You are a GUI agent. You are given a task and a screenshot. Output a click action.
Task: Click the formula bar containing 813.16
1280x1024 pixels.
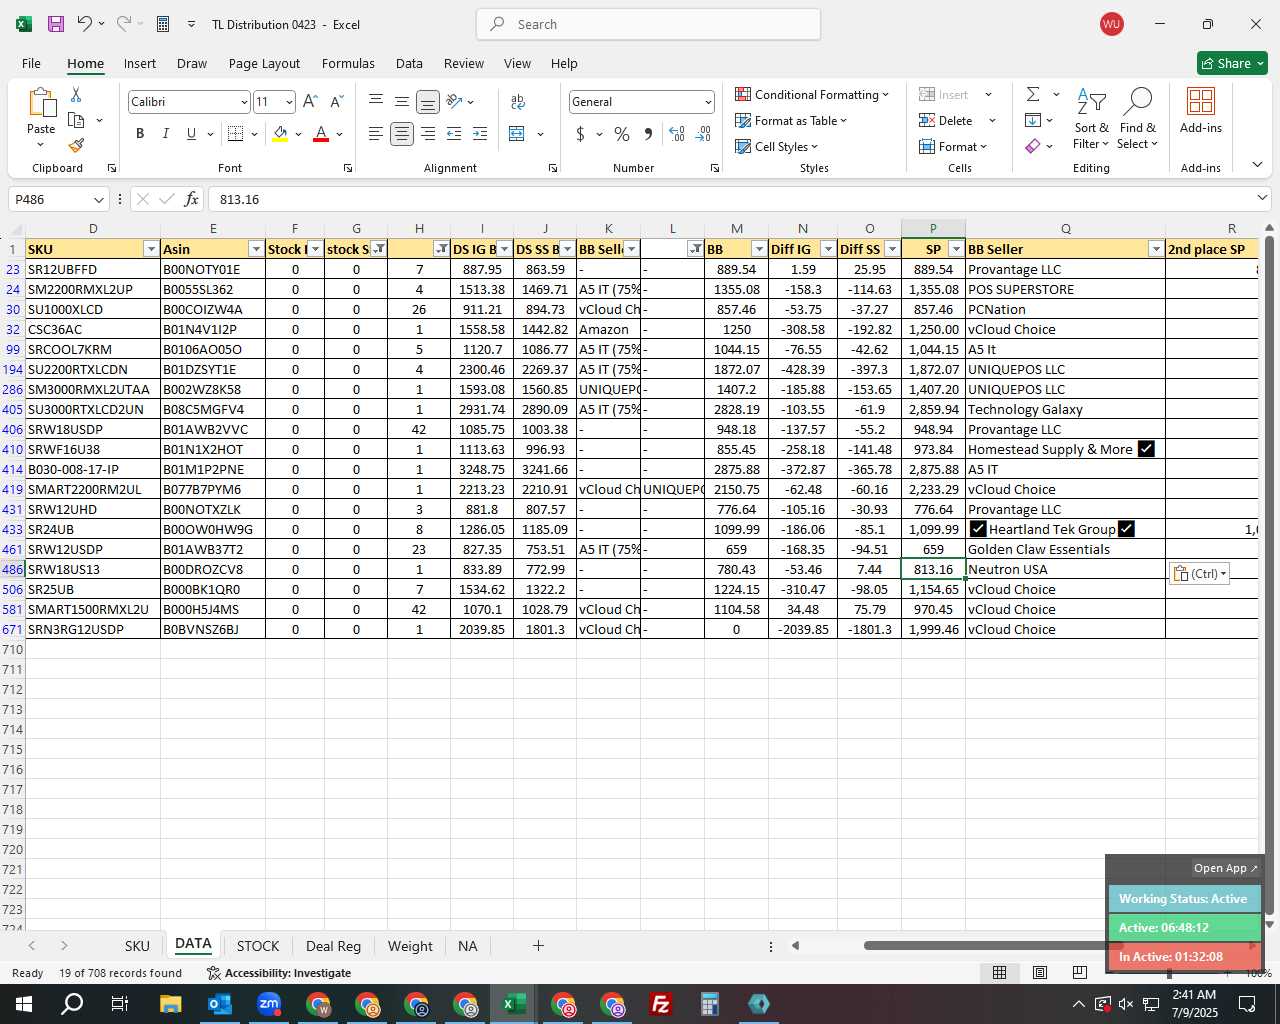coord(730,199)
